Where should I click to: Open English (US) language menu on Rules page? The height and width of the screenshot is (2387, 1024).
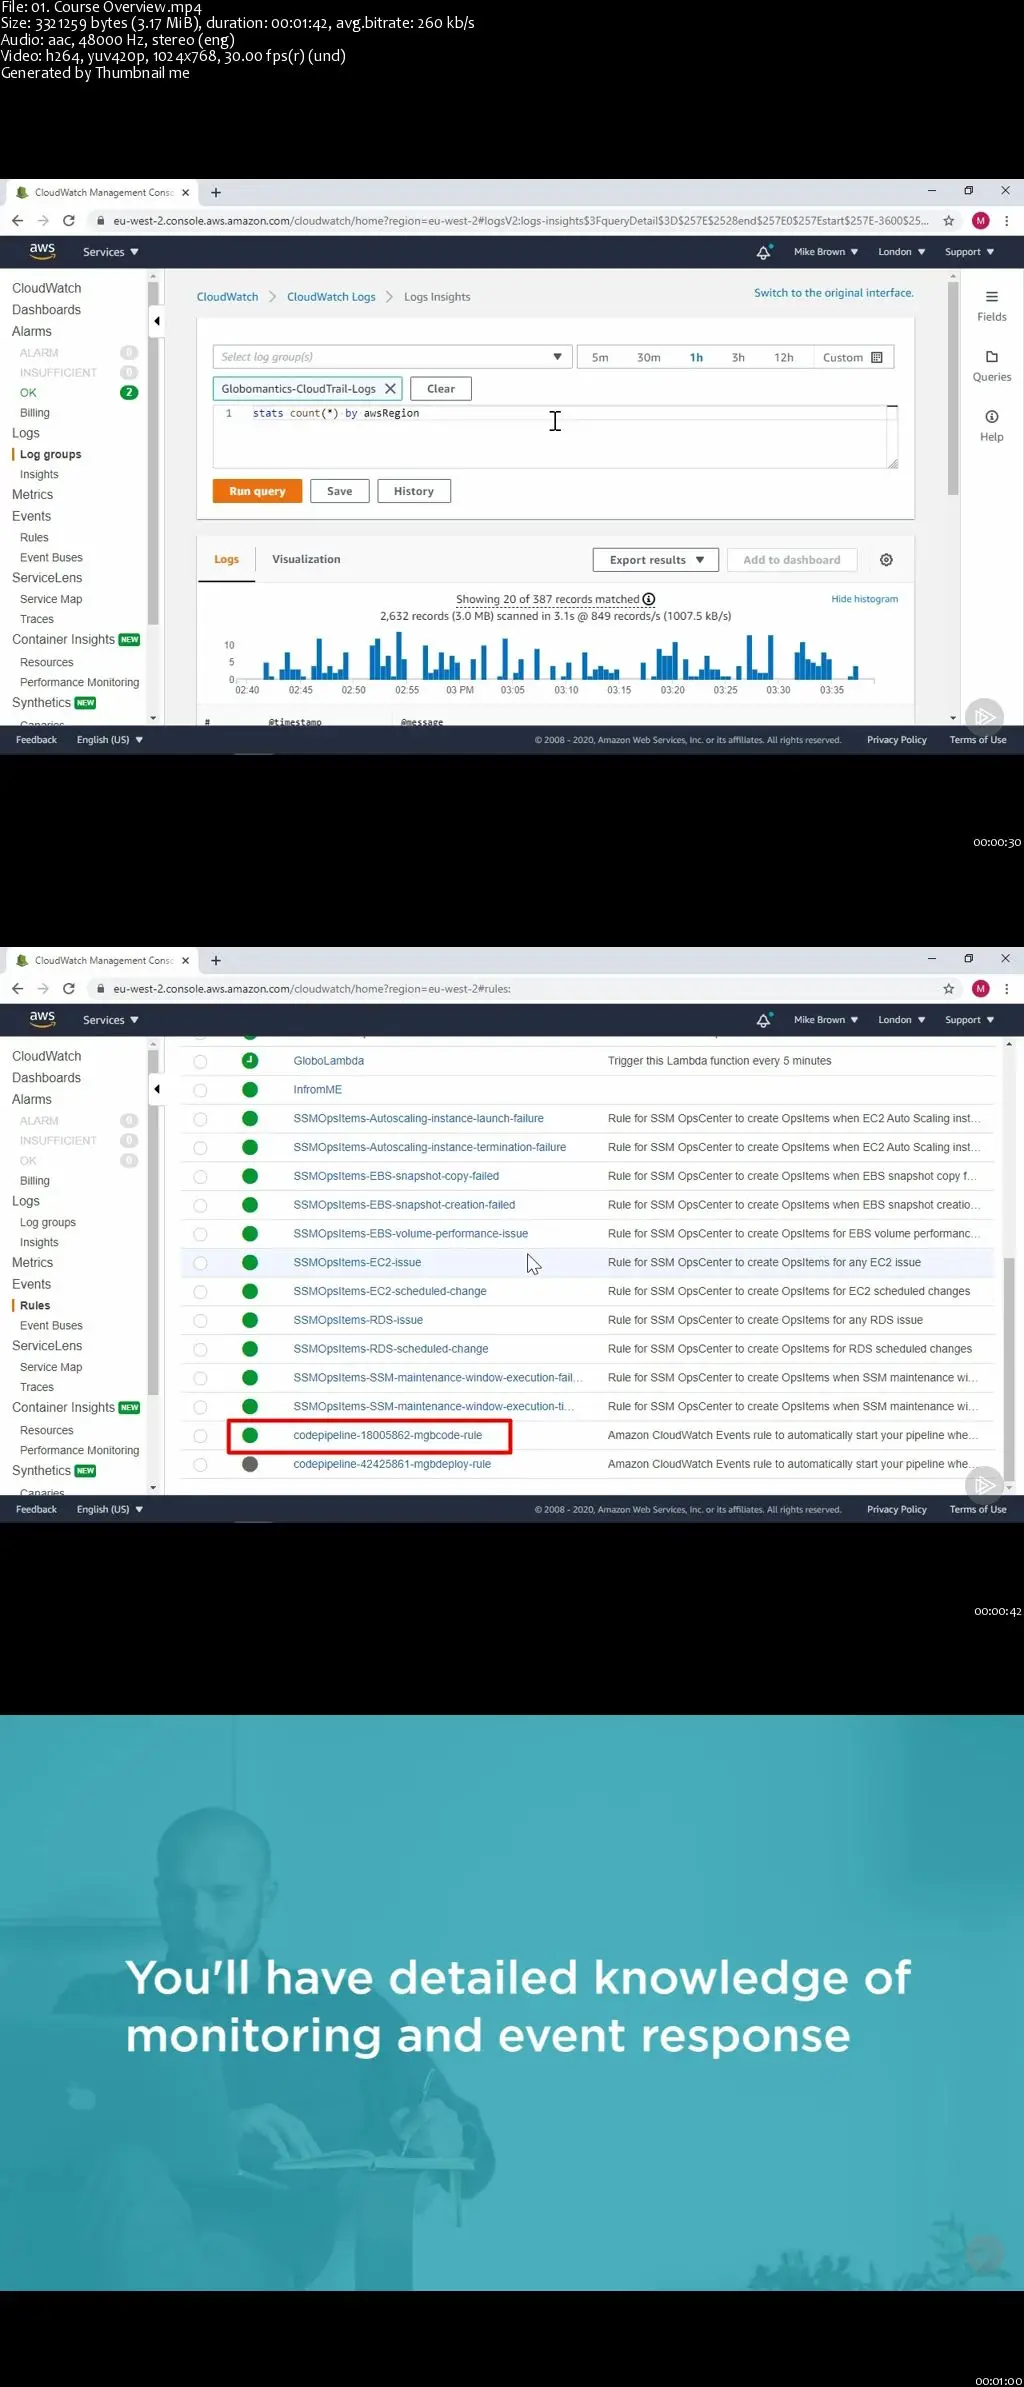pyautogui.click(x=110, y=1509)
